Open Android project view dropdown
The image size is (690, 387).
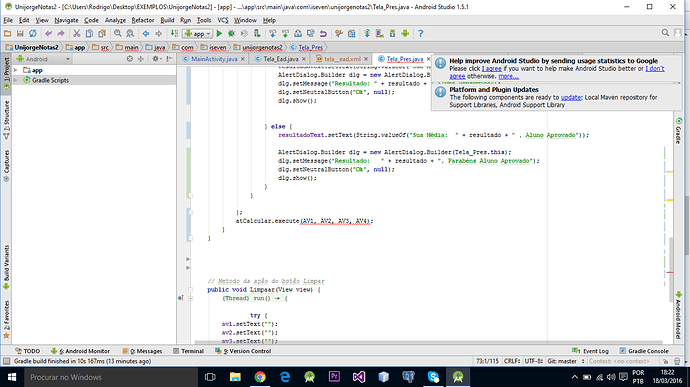pyautogui.click(x=43, y=59)
